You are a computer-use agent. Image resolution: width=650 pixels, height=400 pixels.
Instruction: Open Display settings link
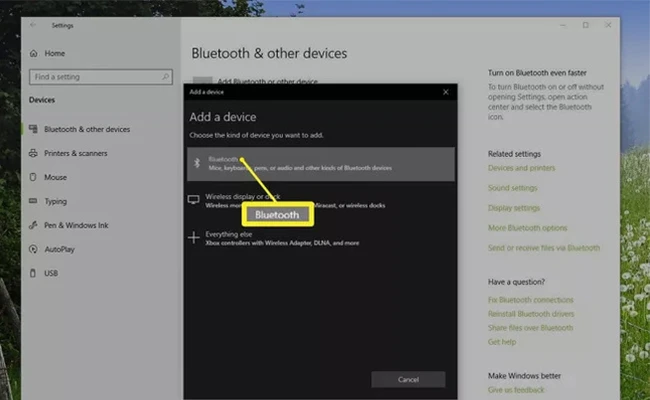[514, 208]
